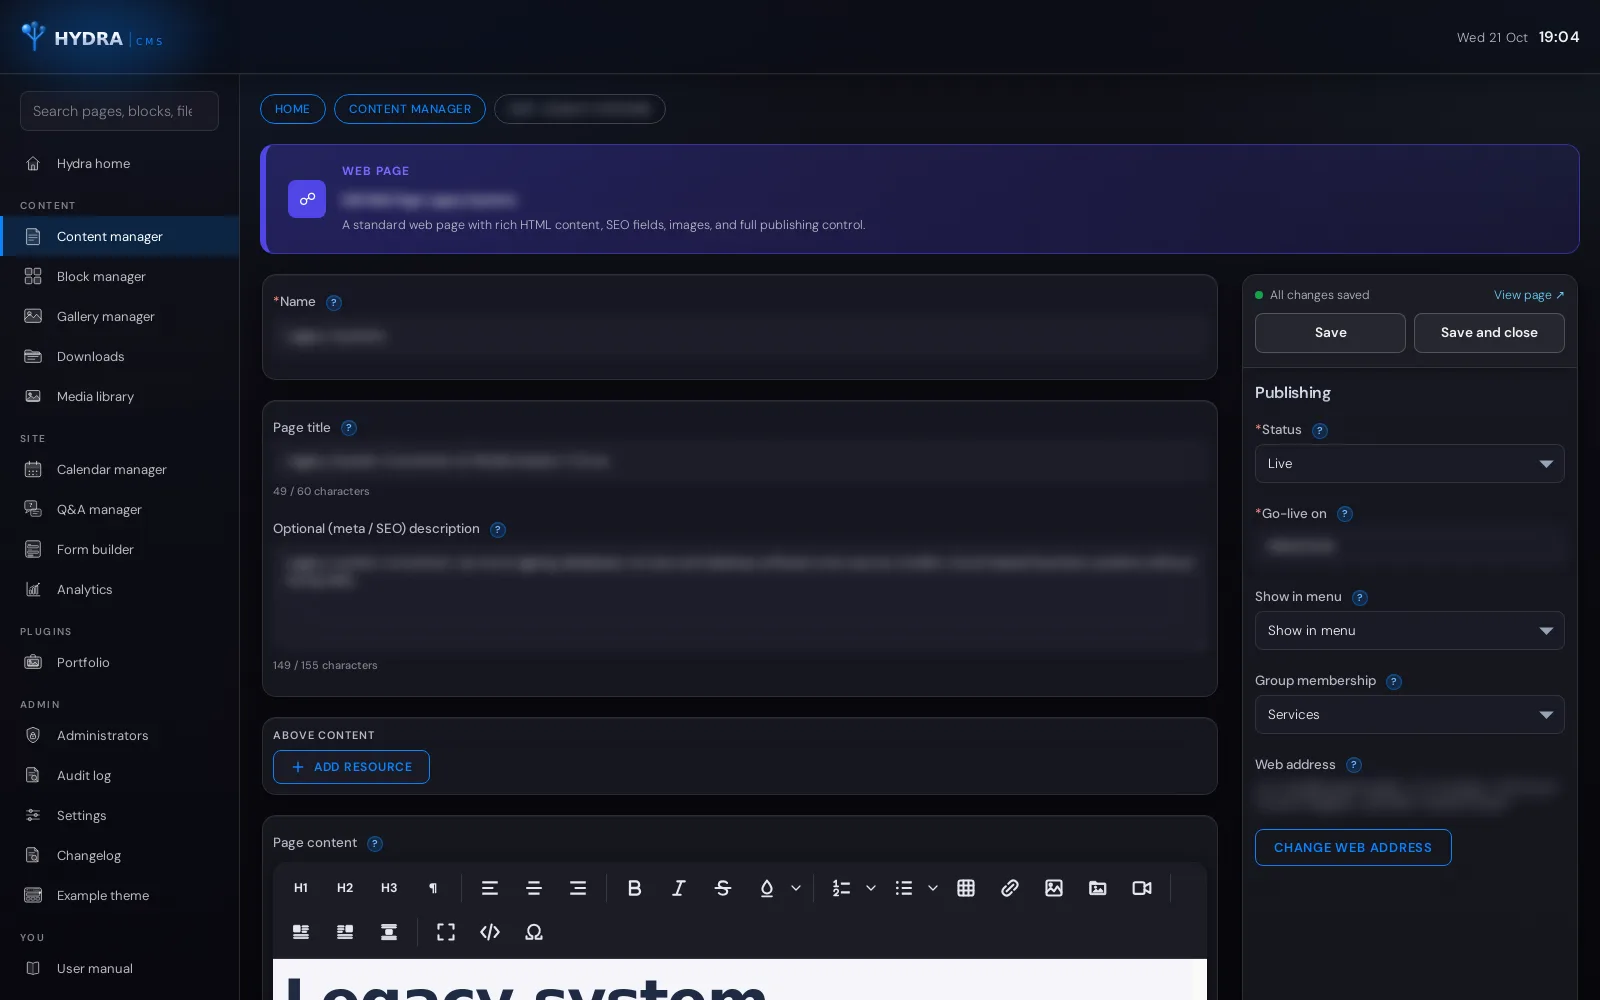This screenshot has height=1000, width=1600.
Task: Click the search pages input field
Action: [x=119, y=111]
